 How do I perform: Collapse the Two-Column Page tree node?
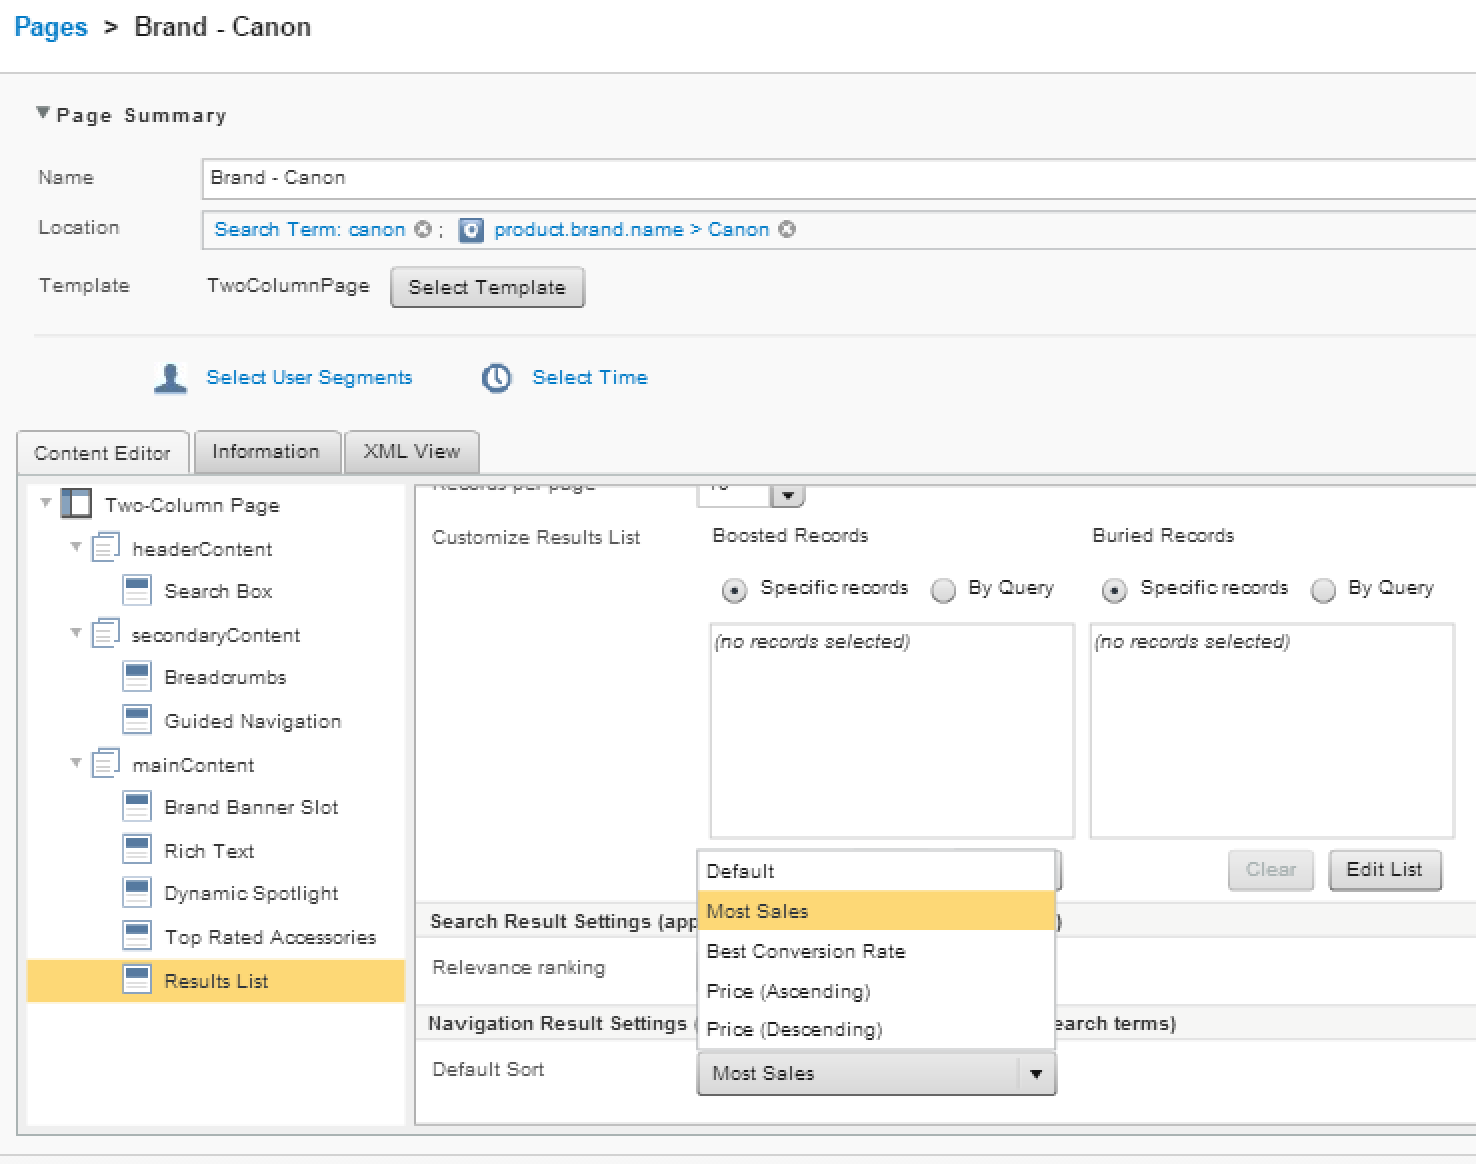tap(45, 503)
